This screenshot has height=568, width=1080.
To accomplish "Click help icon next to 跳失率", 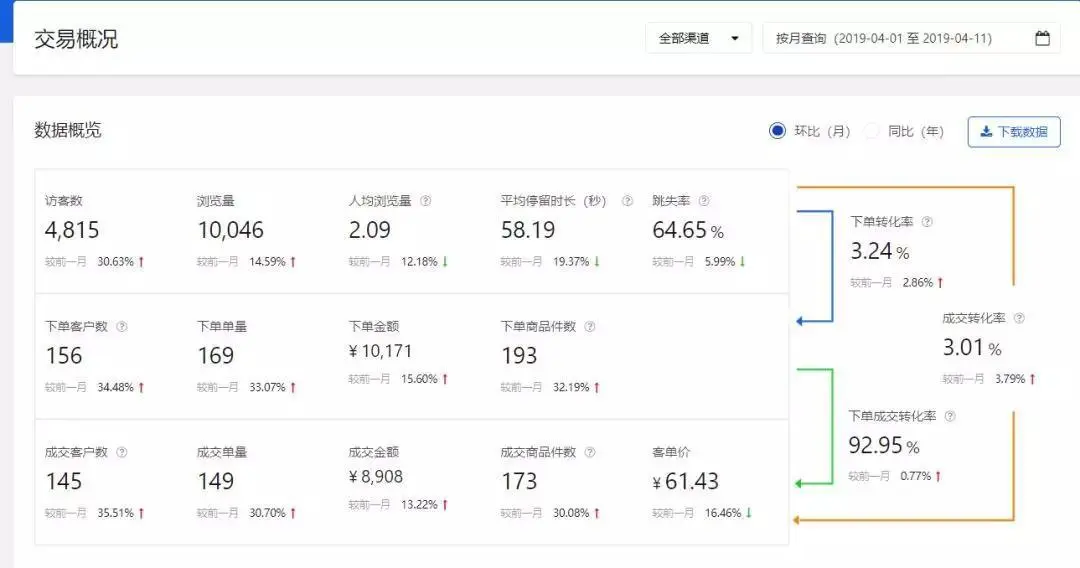I will [x=704, y=201].
